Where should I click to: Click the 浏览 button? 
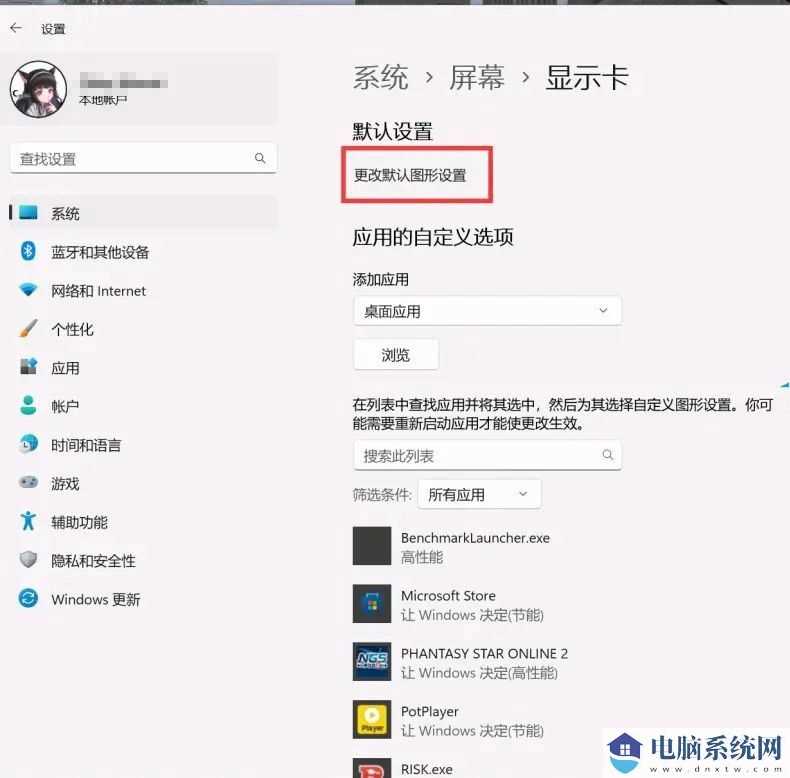(x=396, y=355)
